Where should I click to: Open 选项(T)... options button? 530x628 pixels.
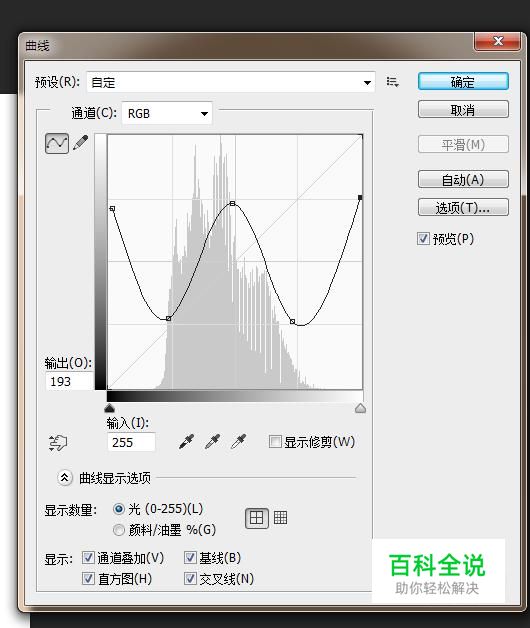(463, 207)
